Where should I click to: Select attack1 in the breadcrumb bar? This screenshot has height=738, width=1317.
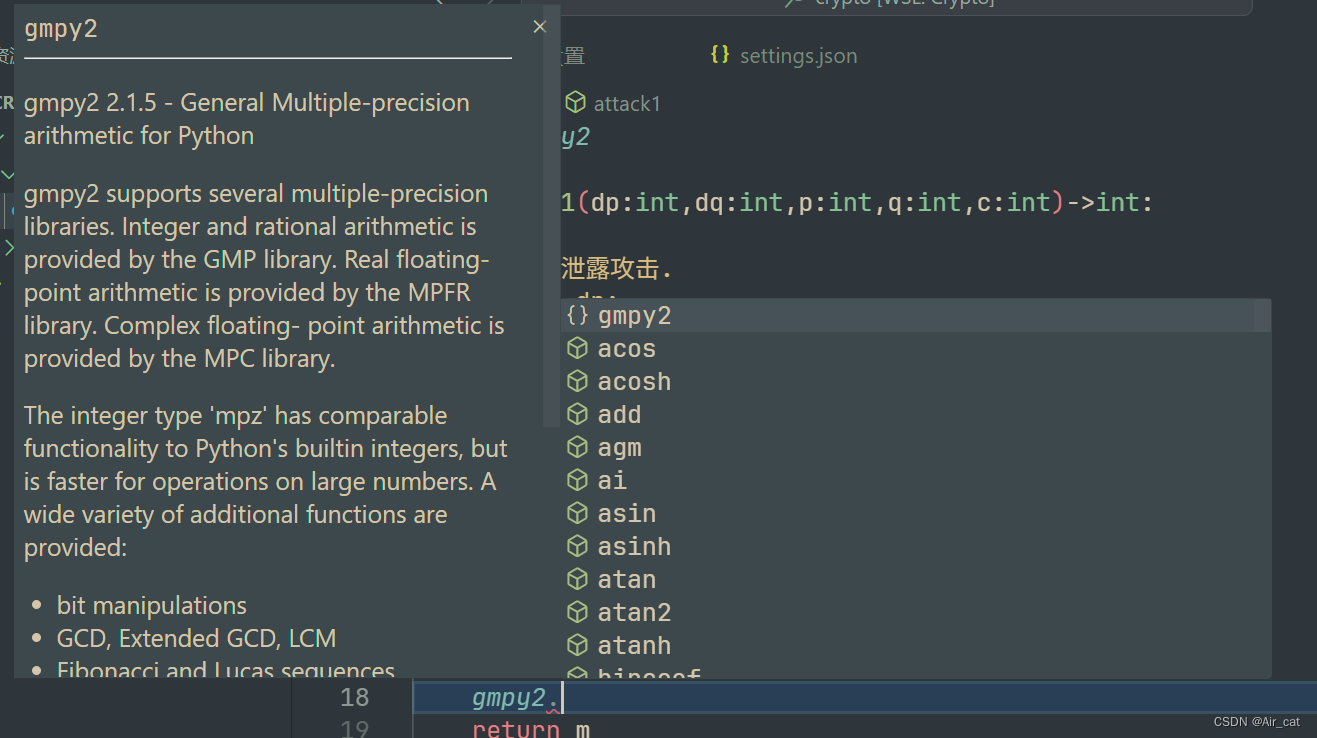click(x=627, y=104)
